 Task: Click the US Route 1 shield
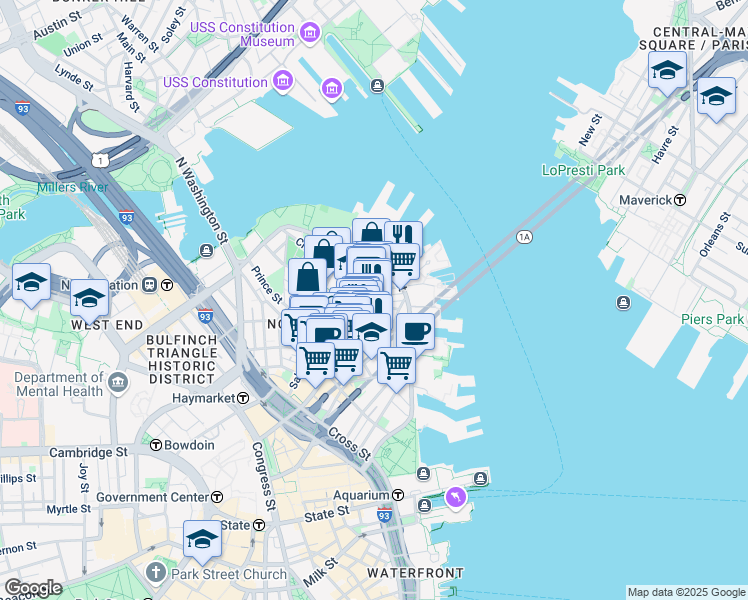(100, 161)
